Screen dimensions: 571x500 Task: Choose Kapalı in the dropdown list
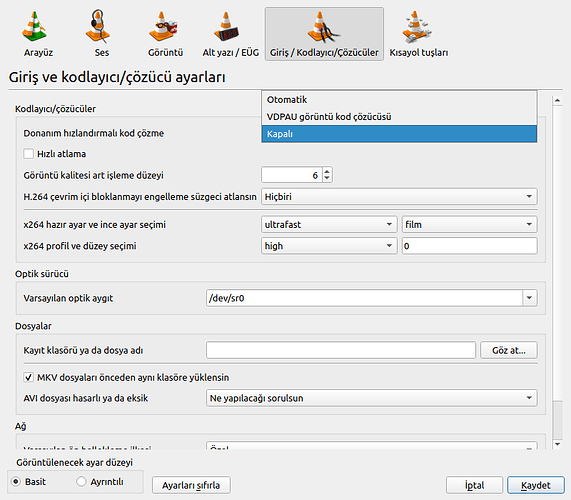click(399, 134)
